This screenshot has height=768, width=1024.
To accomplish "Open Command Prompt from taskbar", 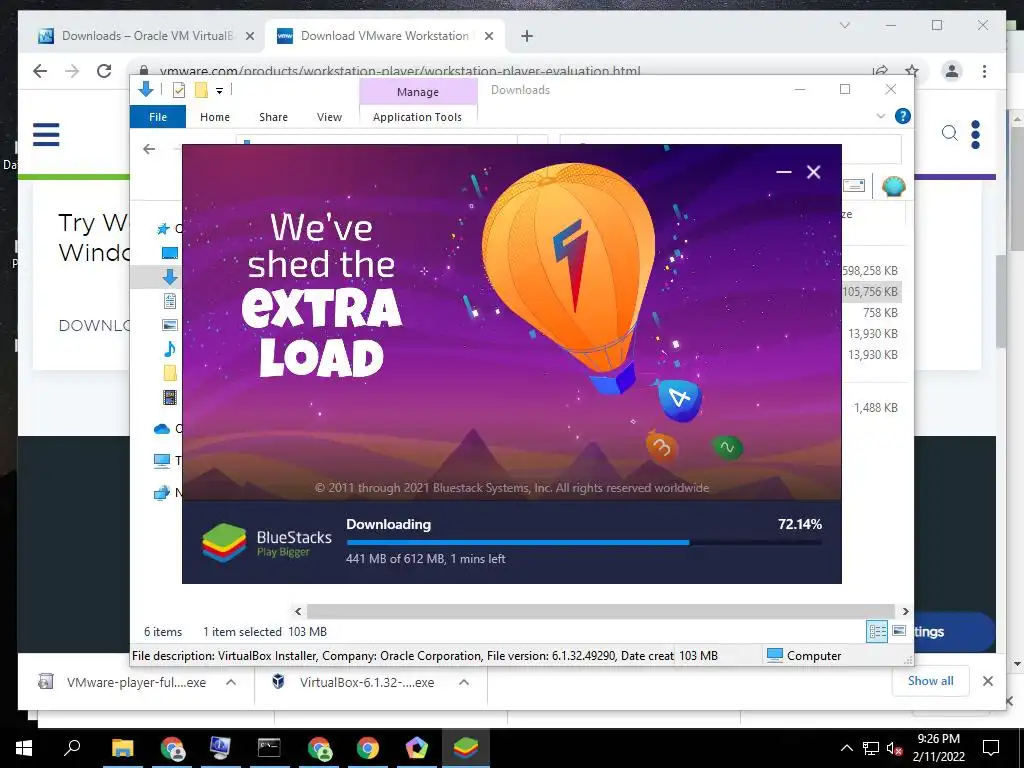I will tap(269, 748).
